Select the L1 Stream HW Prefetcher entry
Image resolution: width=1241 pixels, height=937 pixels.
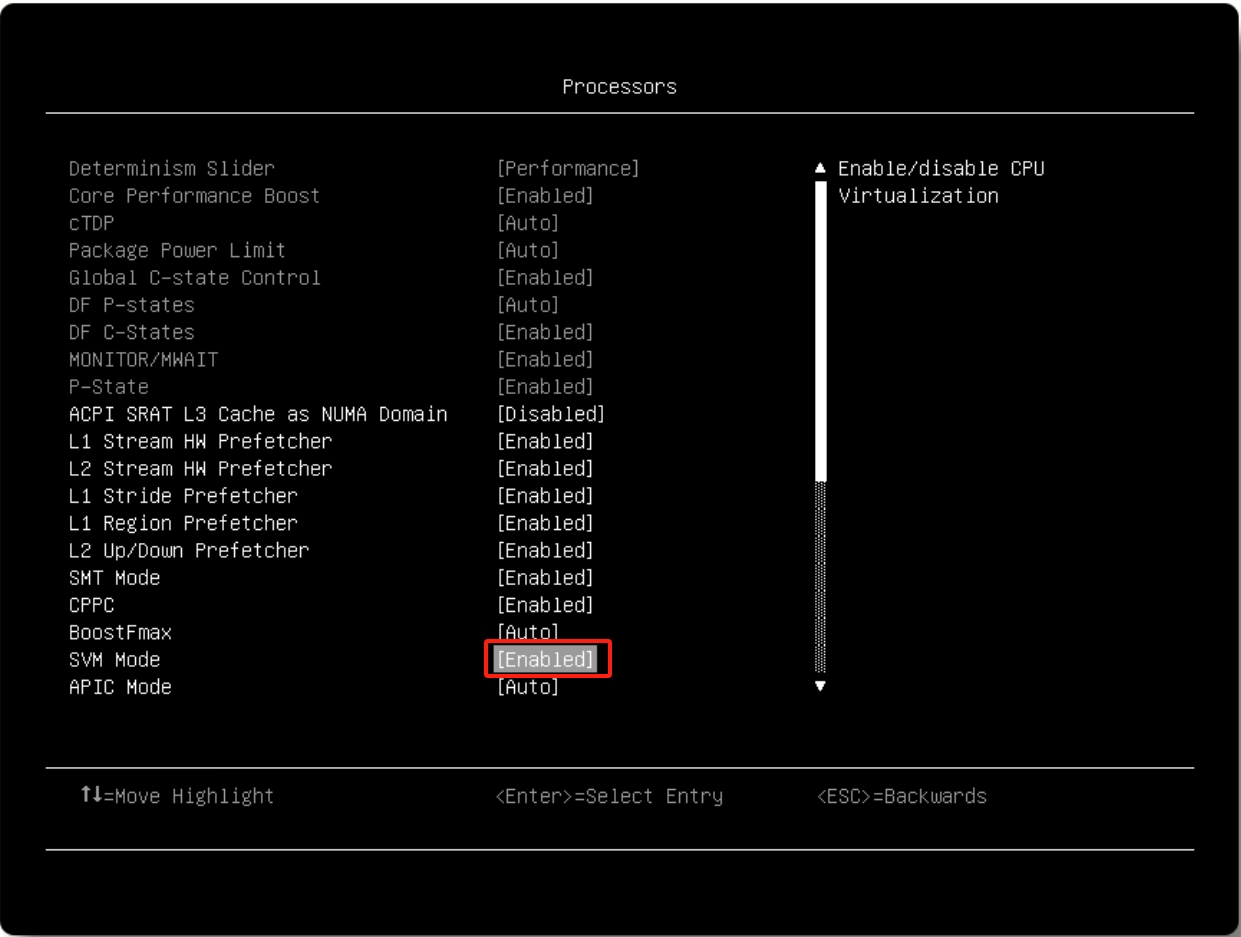click(x=200, y=441)
